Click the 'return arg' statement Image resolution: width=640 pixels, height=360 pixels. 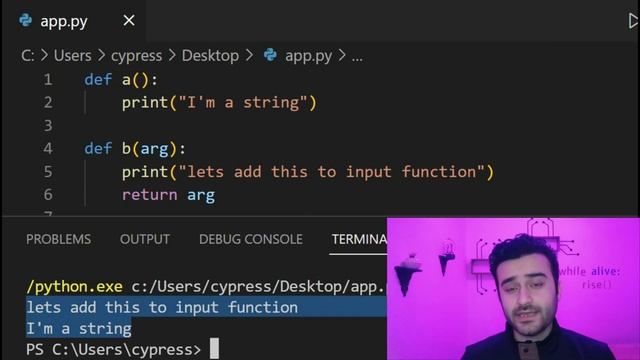[168, 195]
